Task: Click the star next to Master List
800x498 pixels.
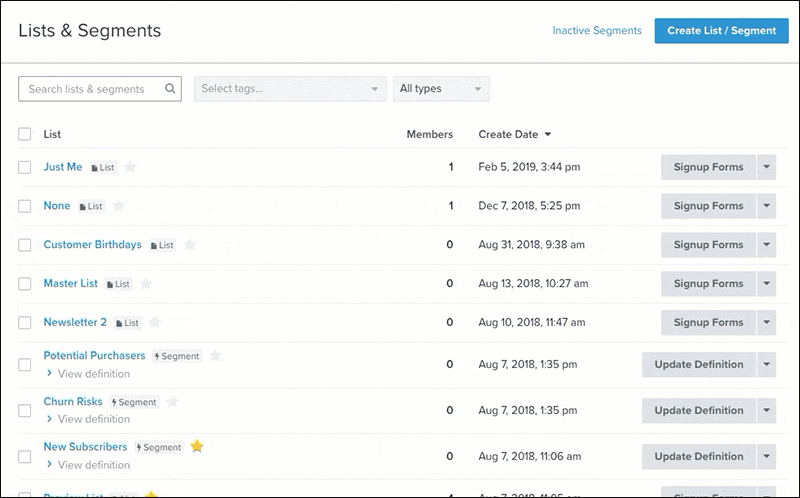Action: point(146,284)
